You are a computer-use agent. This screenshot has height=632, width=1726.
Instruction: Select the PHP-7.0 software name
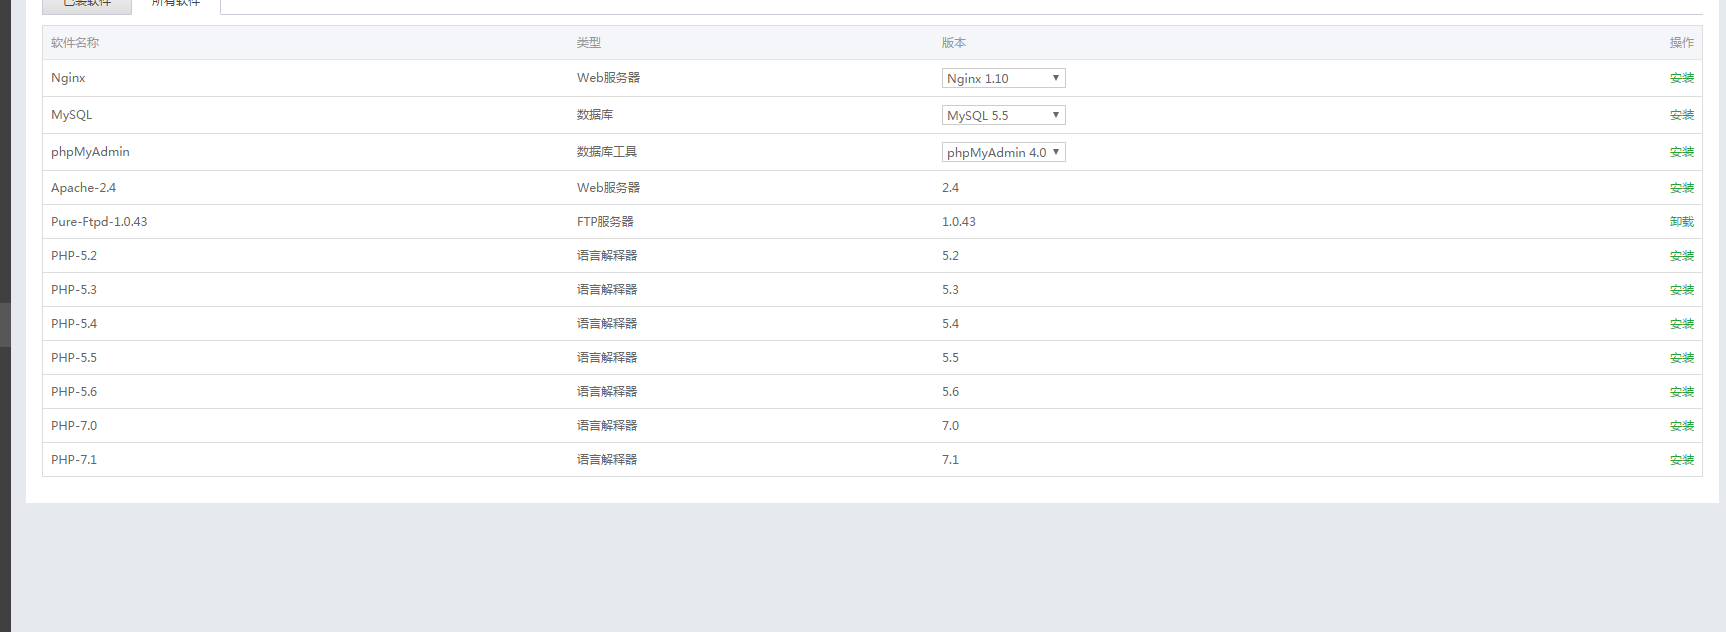74,426
